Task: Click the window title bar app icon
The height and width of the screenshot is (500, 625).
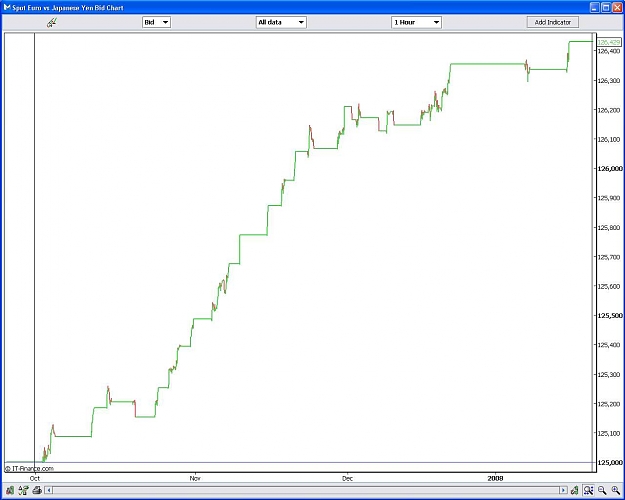Action: (7, 7)
